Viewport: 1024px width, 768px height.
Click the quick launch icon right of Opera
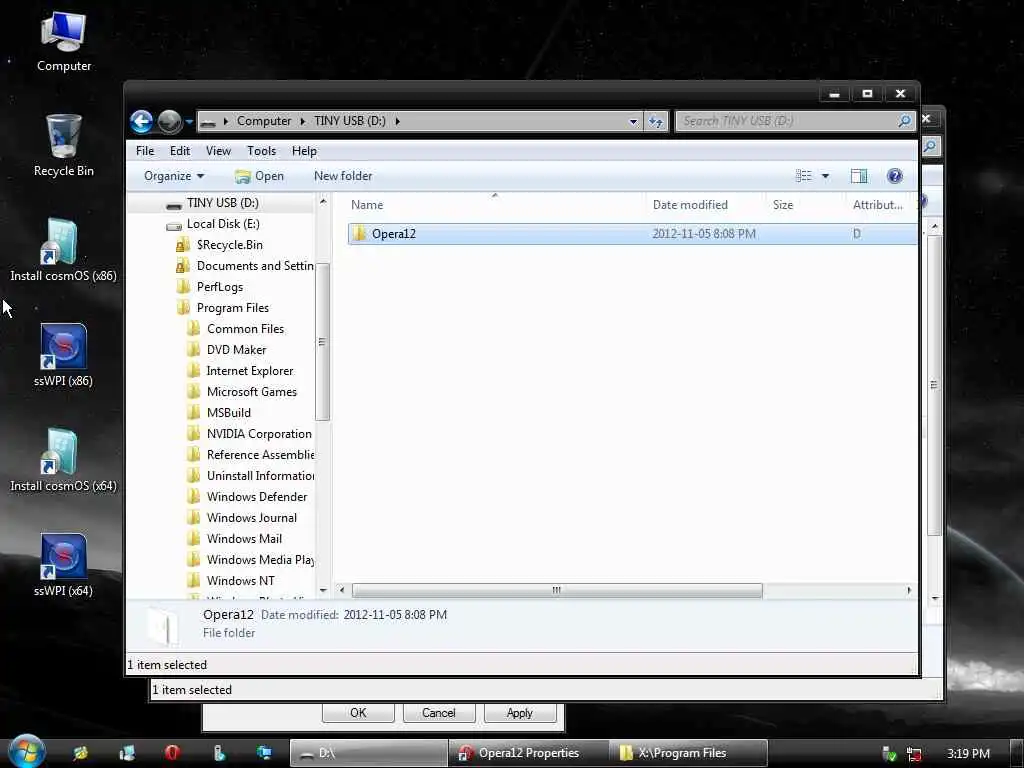pos(219,753)
